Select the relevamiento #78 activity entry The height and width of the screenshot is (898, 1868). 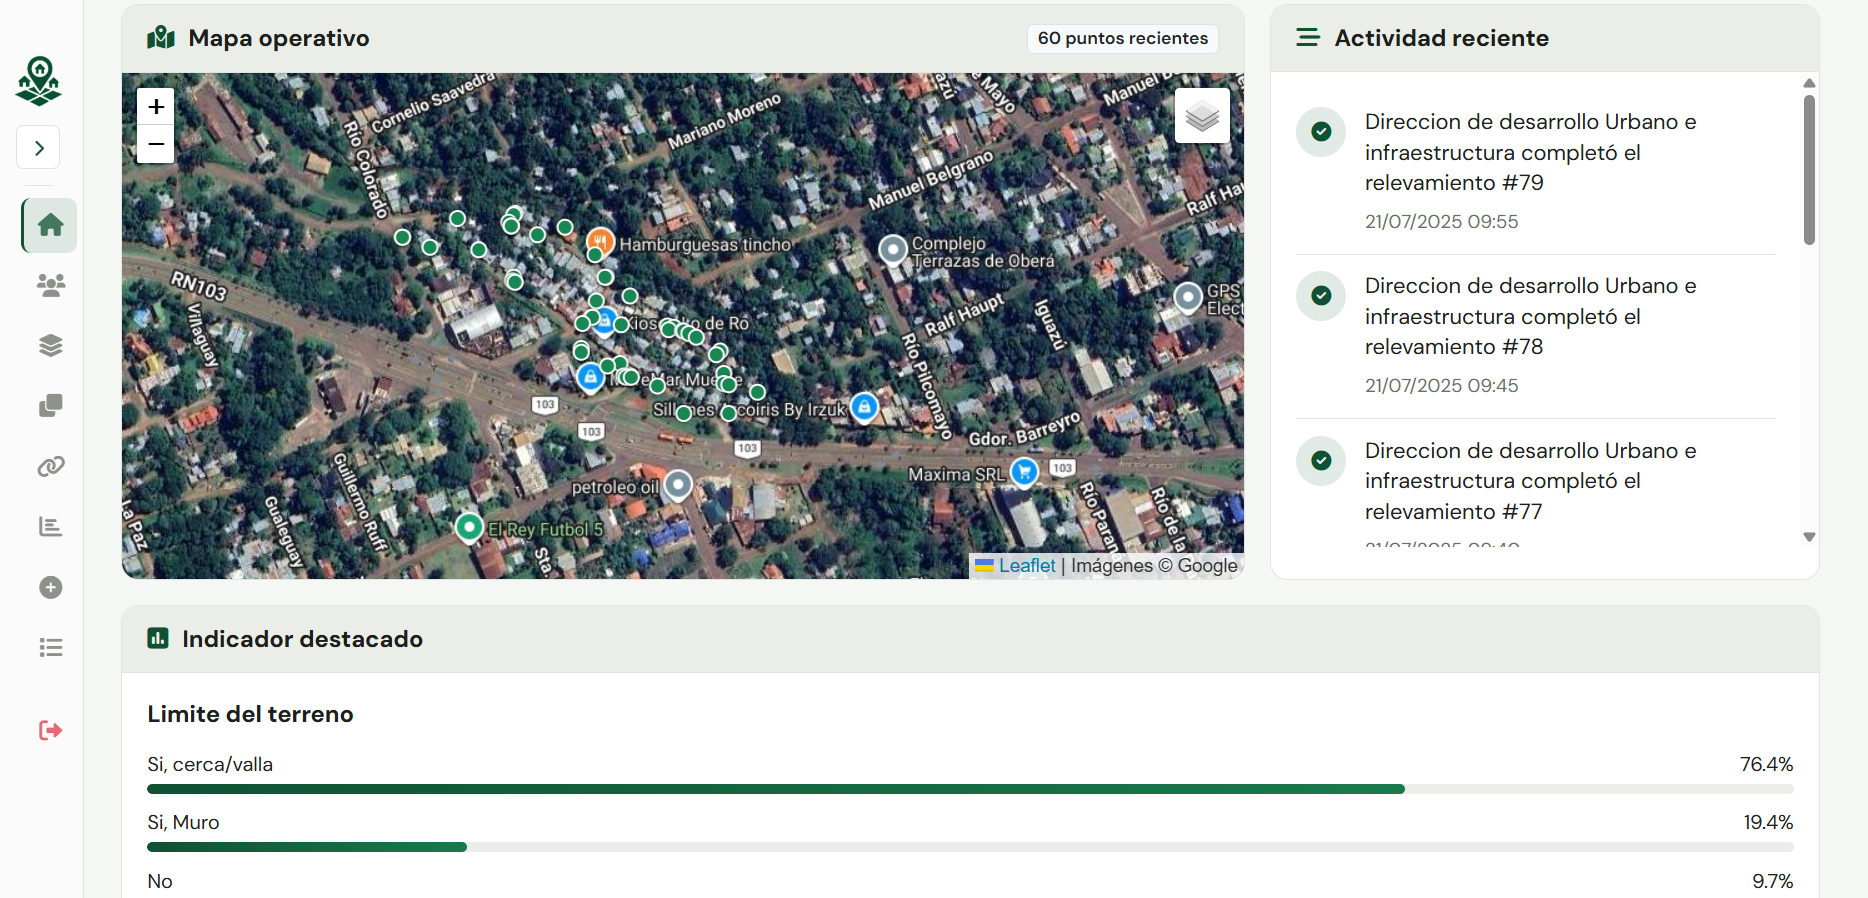[1536, 336]
